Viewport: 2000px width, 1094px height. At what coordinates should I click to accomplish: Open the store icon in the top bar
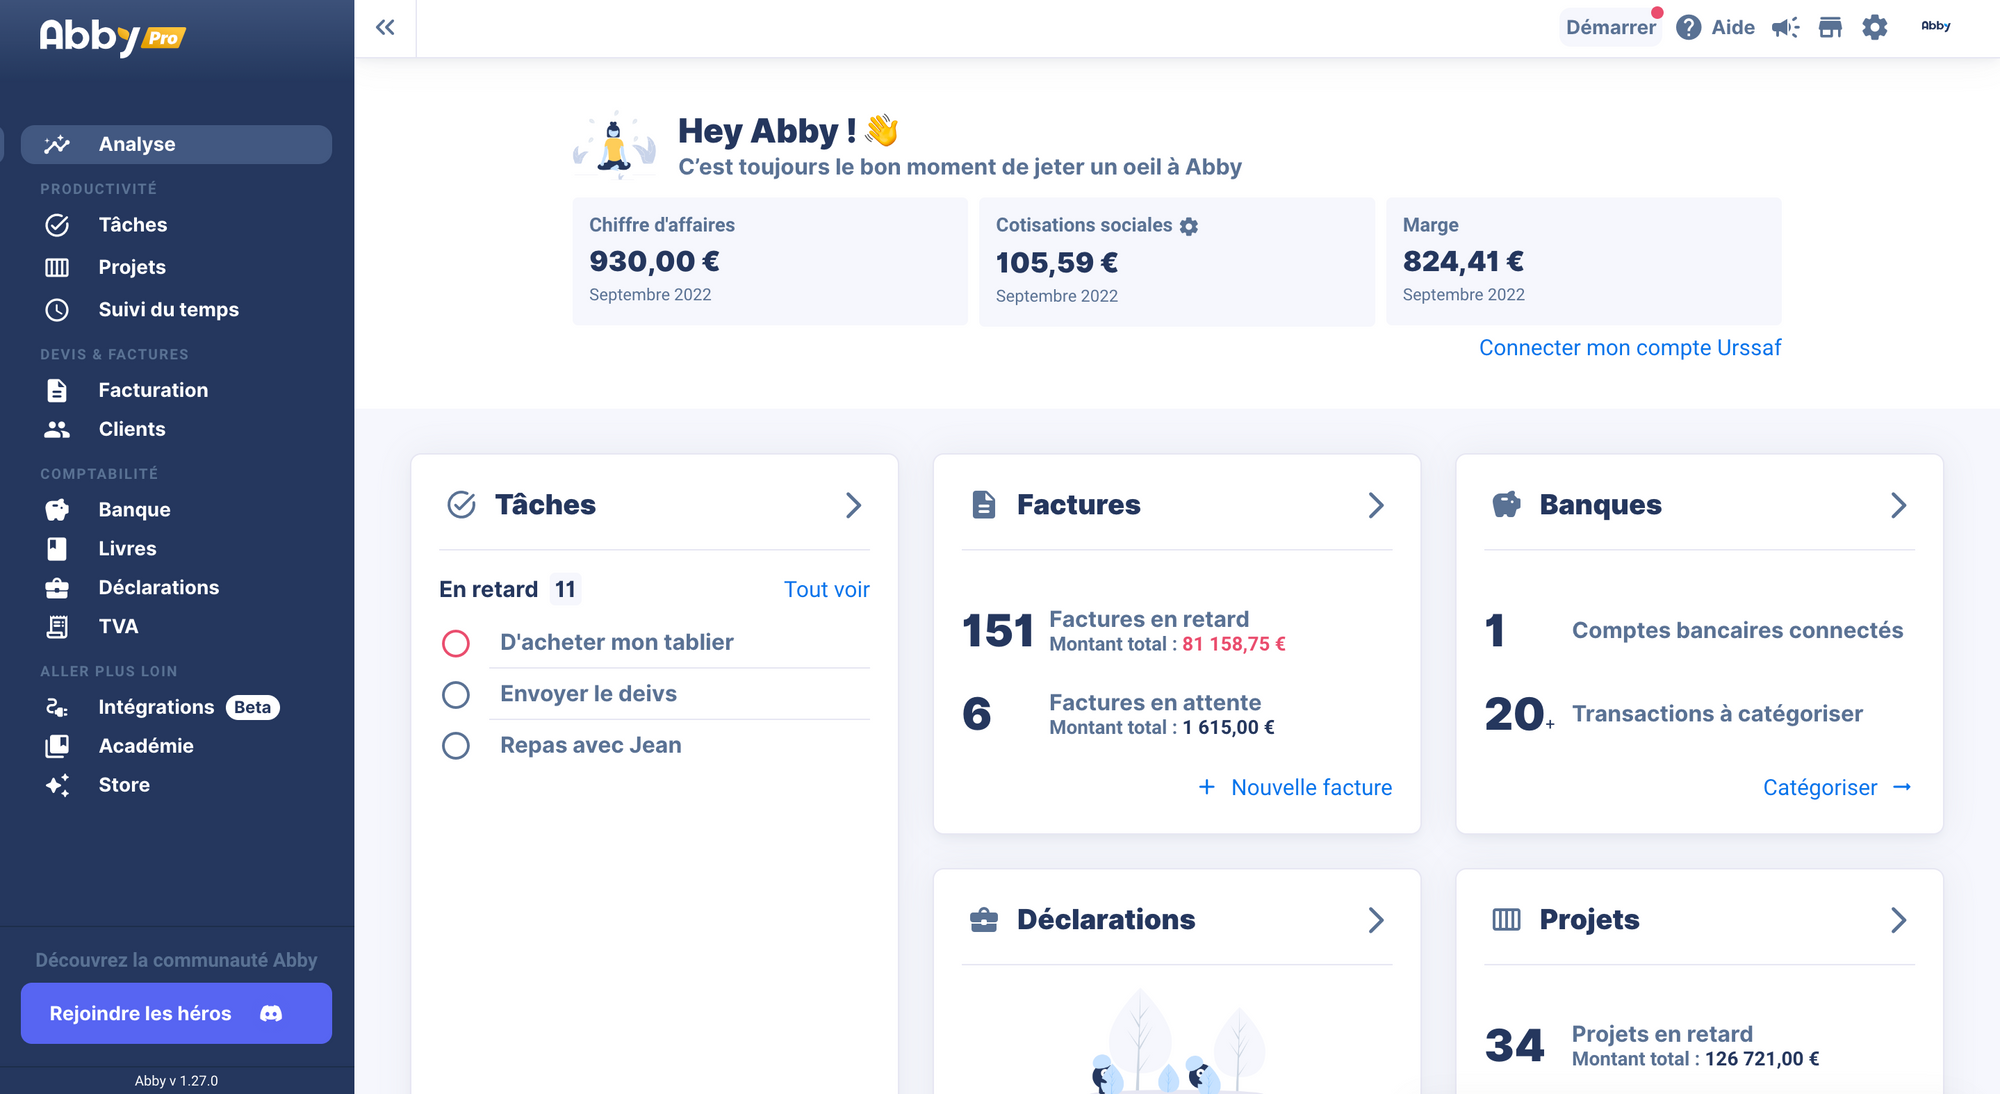1830,27
